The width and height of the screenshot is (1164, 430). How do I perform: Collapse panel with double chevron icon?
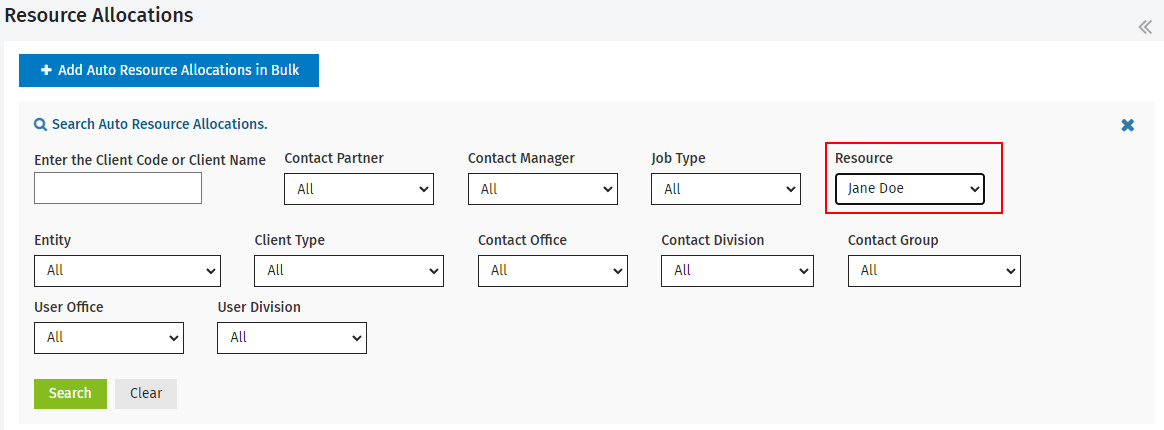1145,27
